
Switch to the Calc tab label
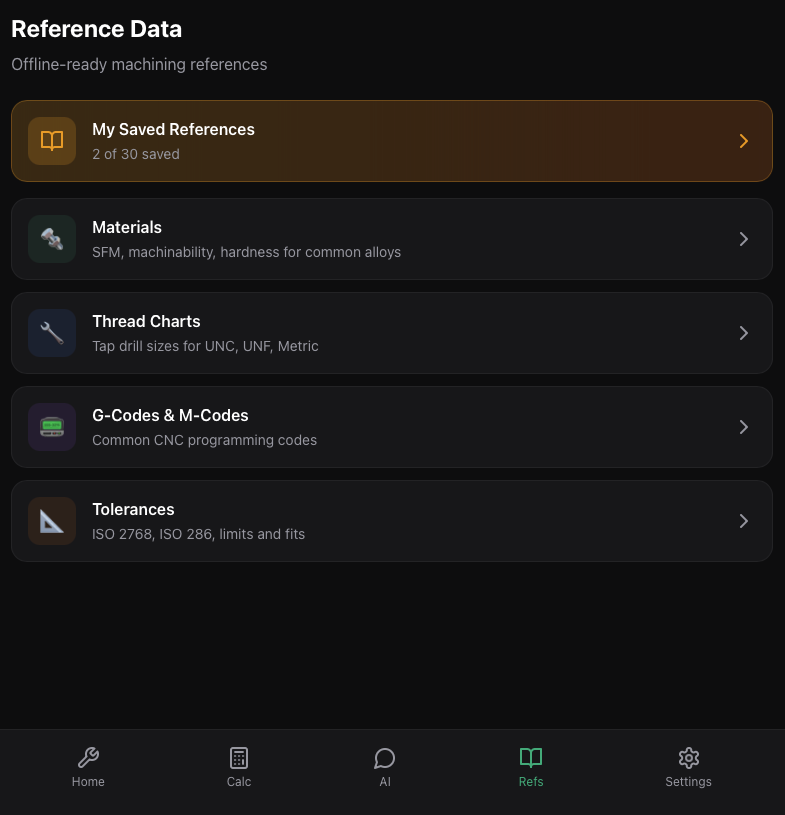point(239,782)
